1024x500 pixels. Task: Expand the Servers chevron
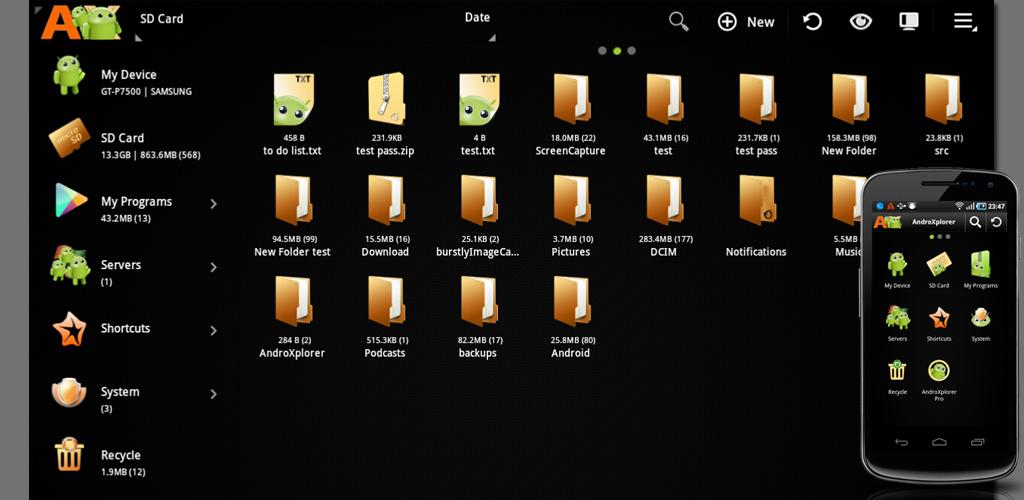point(214,267)
